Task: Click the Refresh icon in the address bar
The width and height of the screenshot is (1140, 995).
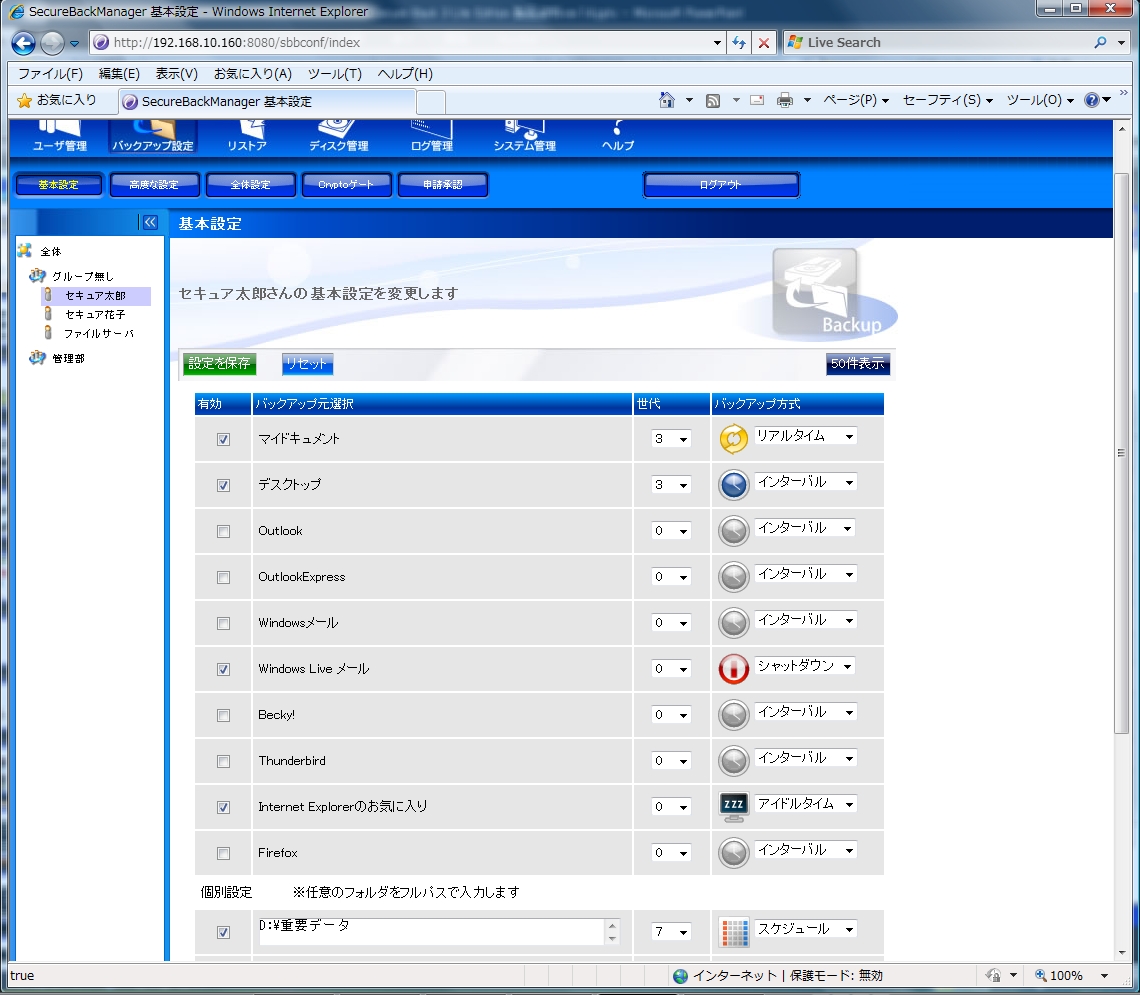Action: pos(739,43)
